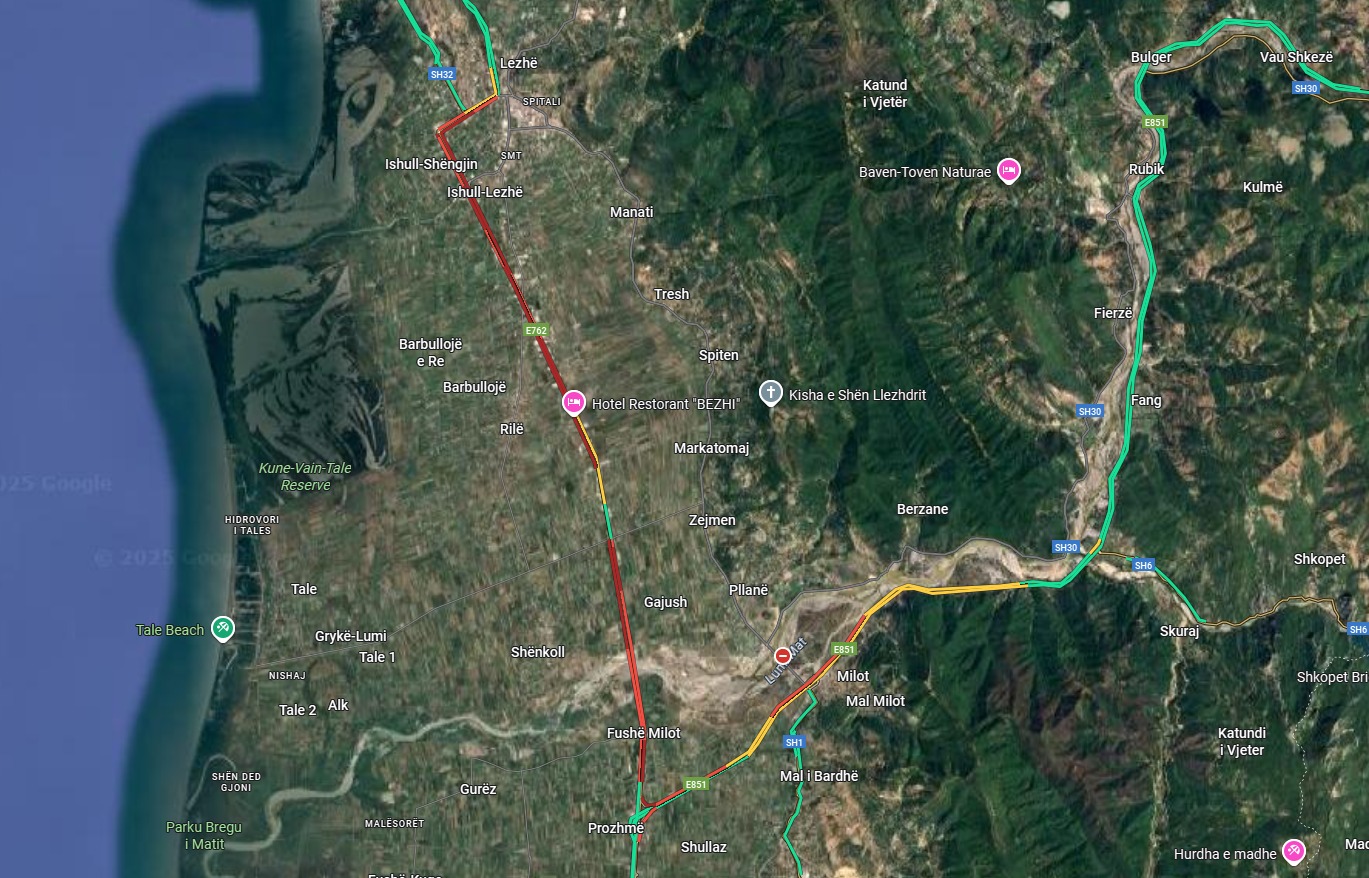
Task: Click the Hotel Restorant "BEZHI" lodging pin
Action: 574,403
